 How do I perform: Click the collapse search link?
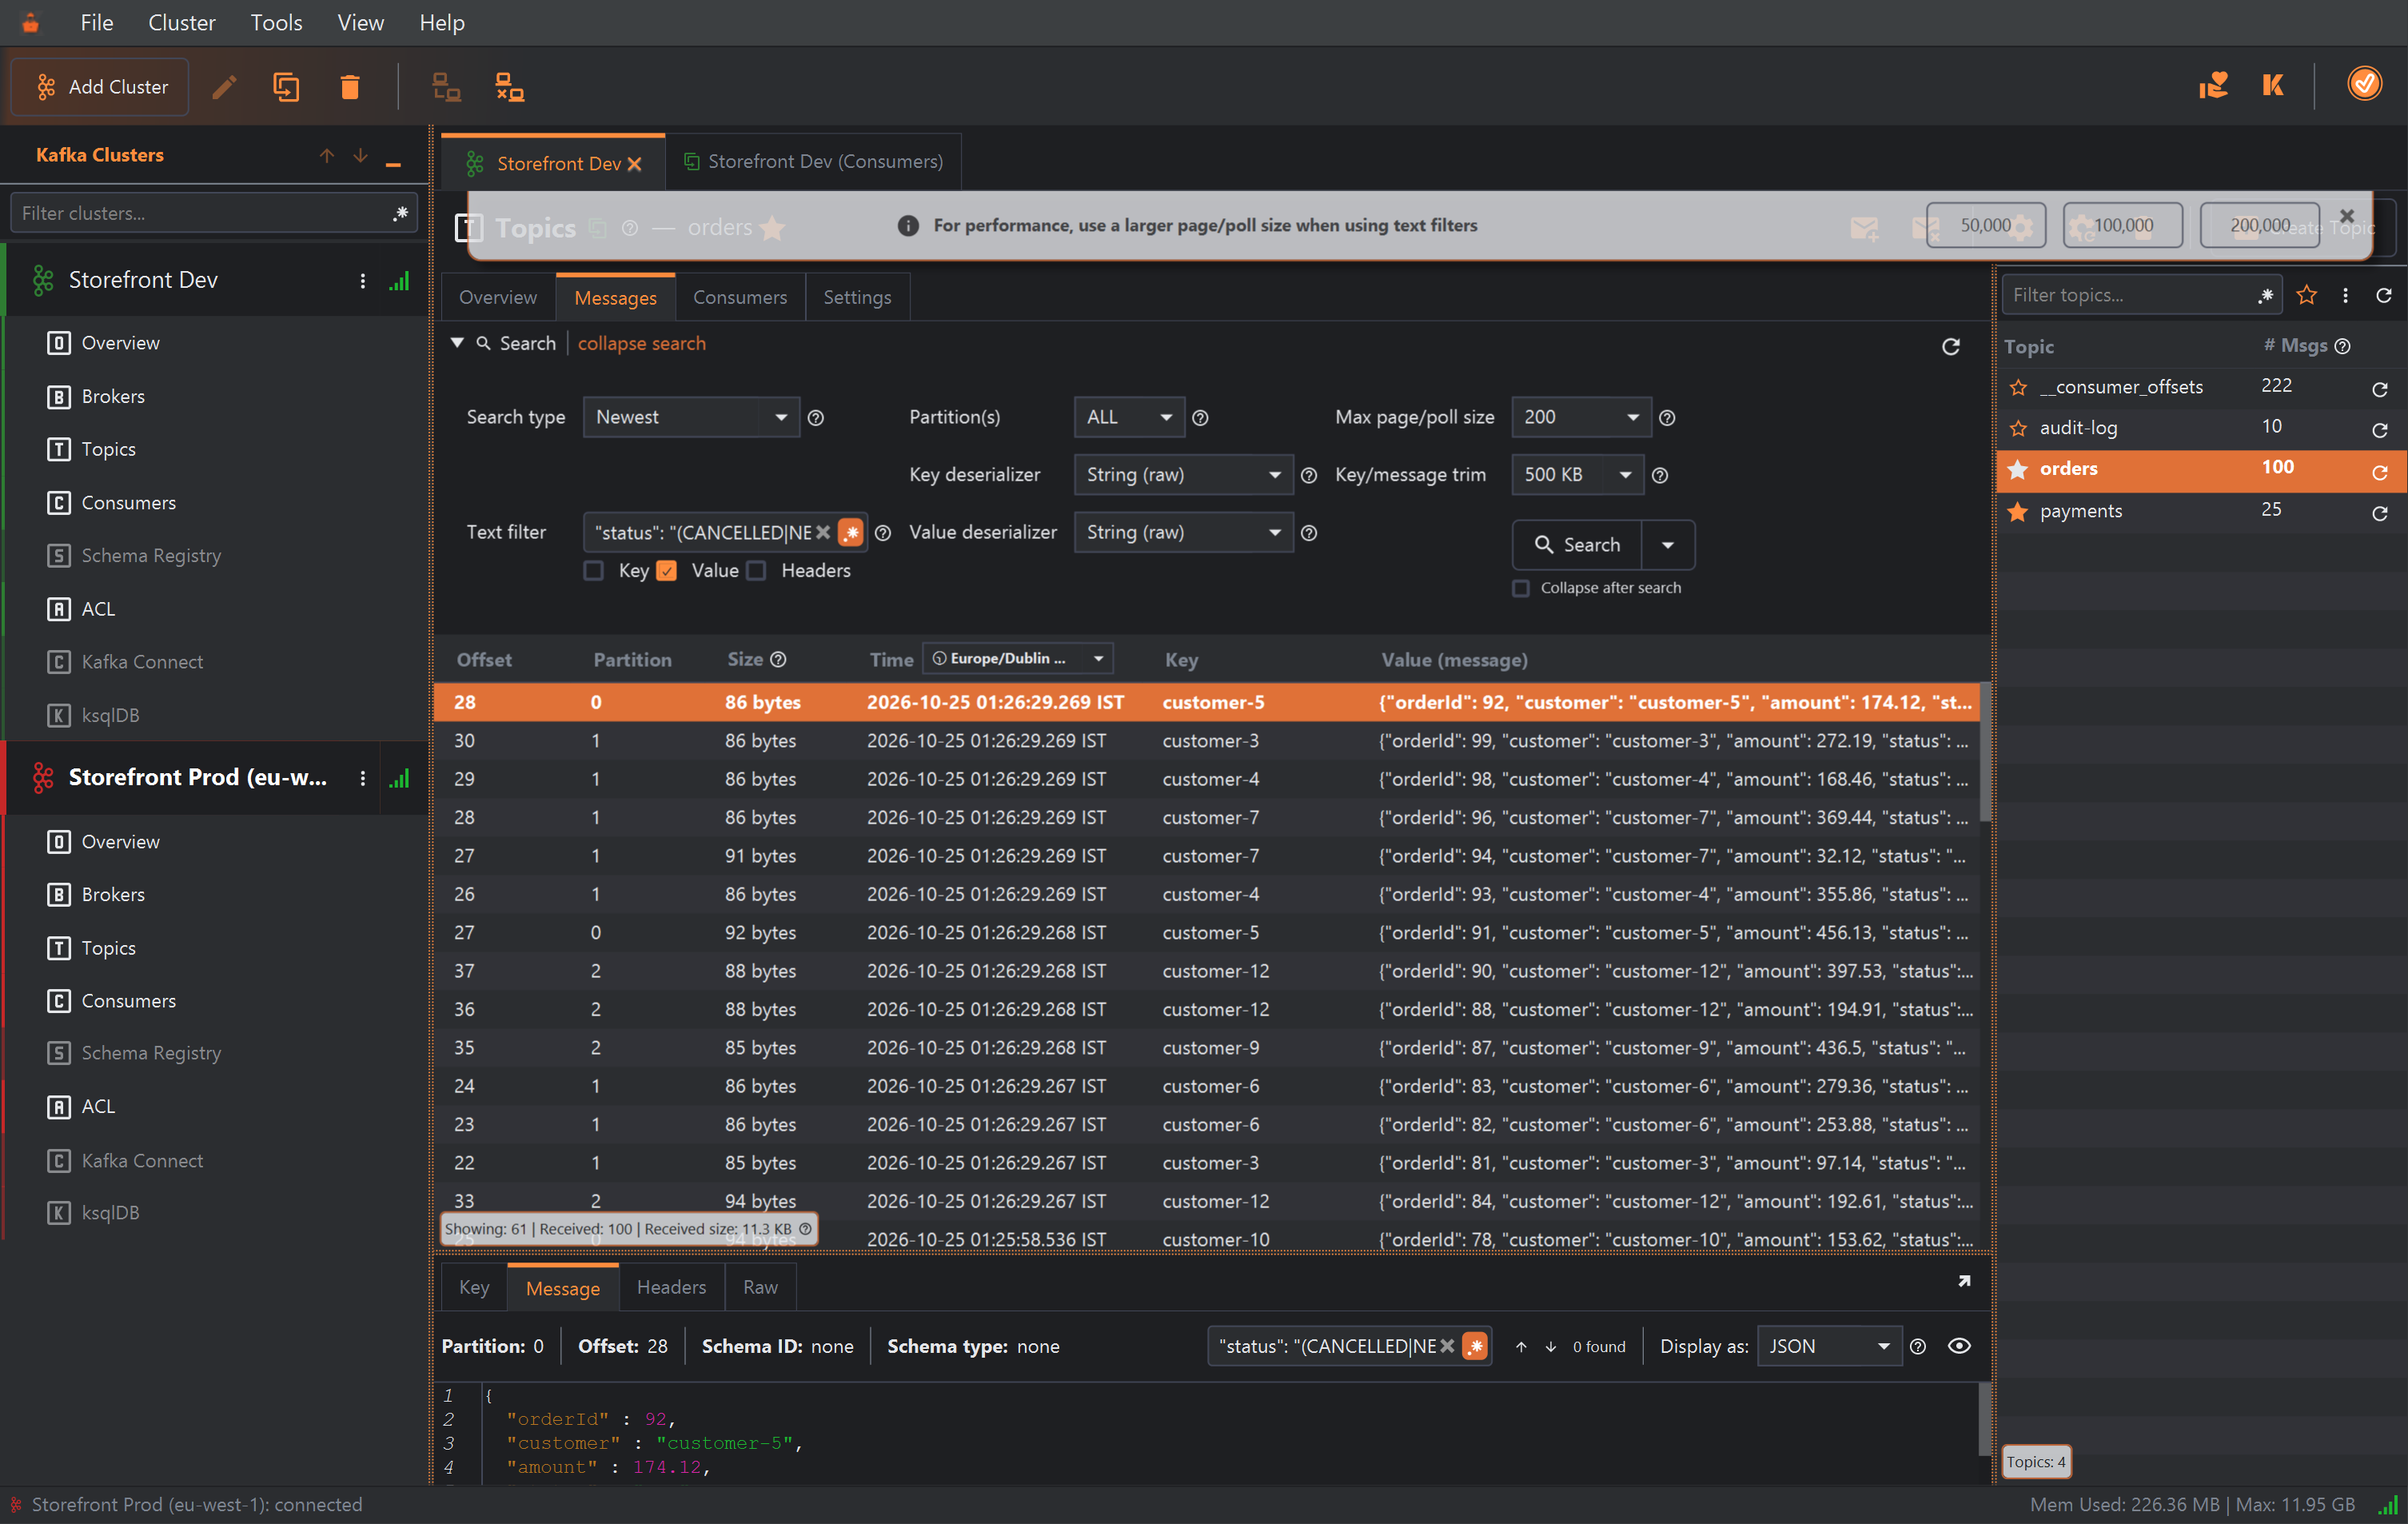point(641,343)
